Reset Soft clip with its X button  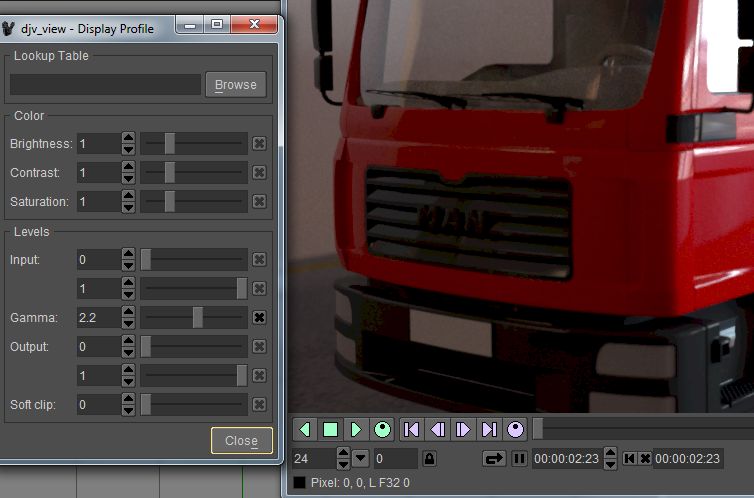tap(259, 405)
